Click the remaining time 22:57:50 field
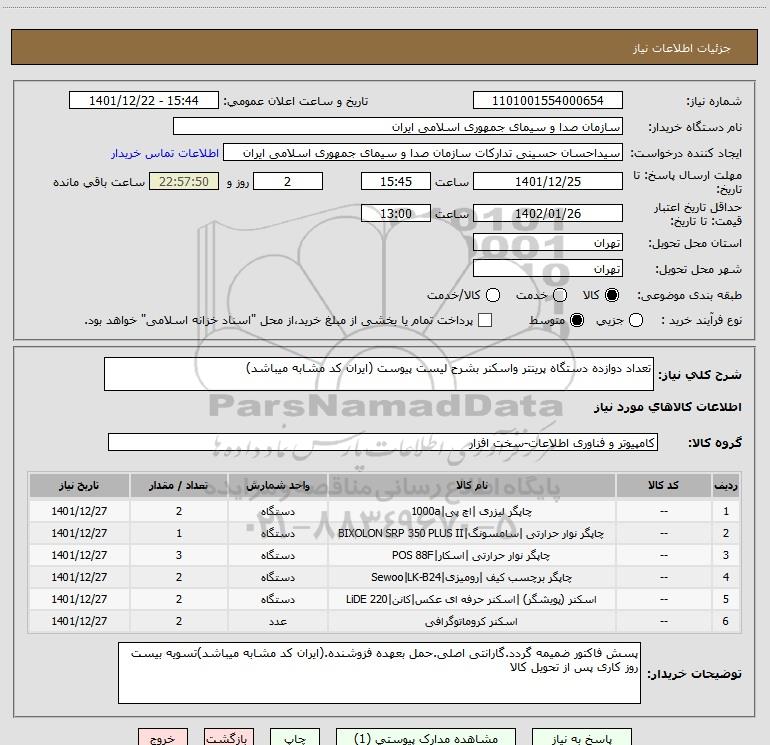The height and width of the screenshot is (745, 770). [184, 181]
